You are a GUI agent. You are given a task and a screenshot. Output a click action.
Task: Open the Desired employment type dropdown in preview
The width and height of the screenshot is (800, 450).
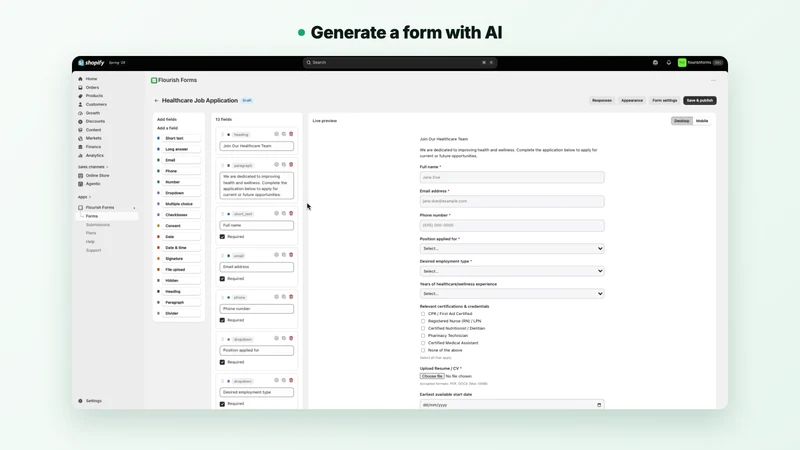coord(512,271)
